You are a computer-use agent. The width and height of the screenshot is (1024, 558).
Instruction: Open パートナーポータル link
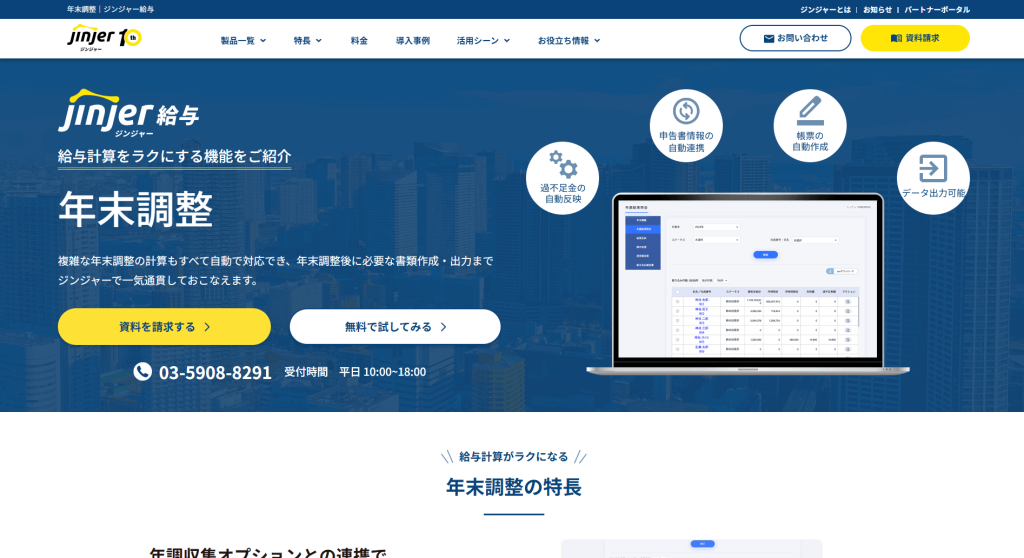coord(936,9)
